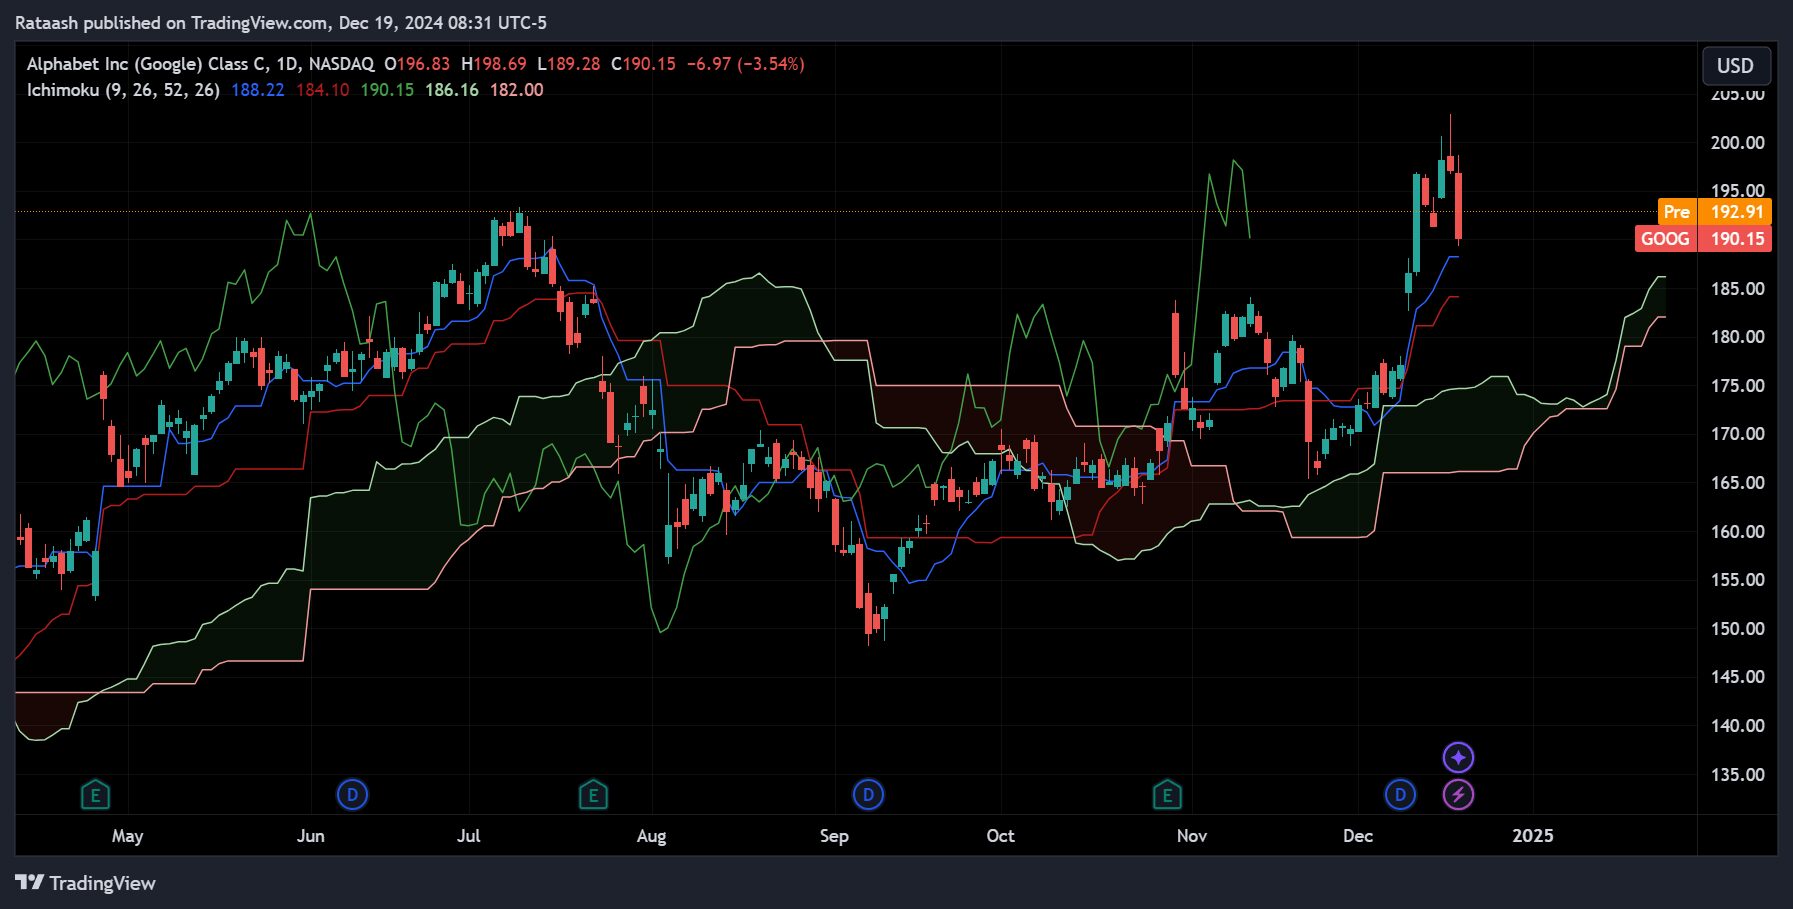Image resolution: width=1793 pixels, height=909 pixels.
Task: Click the Ichimoku value 186.16
Action: click(x=452, y=90)
